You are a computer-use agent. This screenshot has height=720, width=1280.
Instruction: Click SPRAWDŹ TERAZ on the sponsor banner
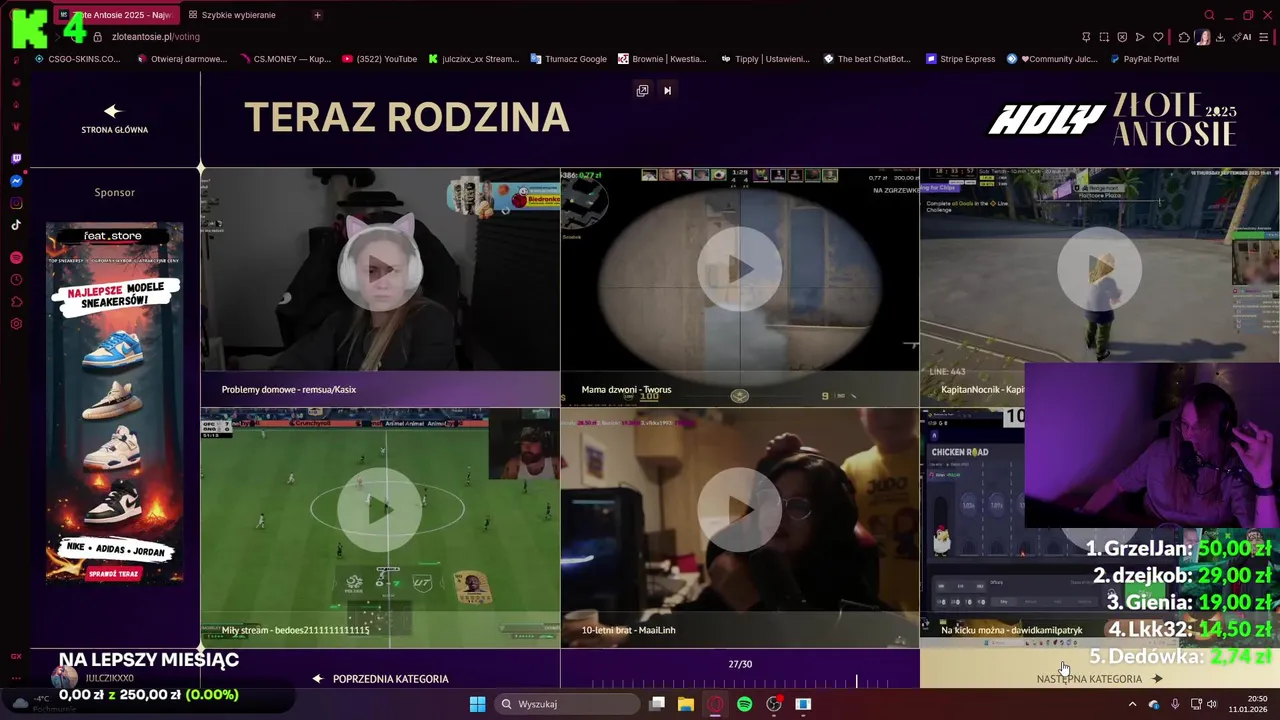click(114, 574)
